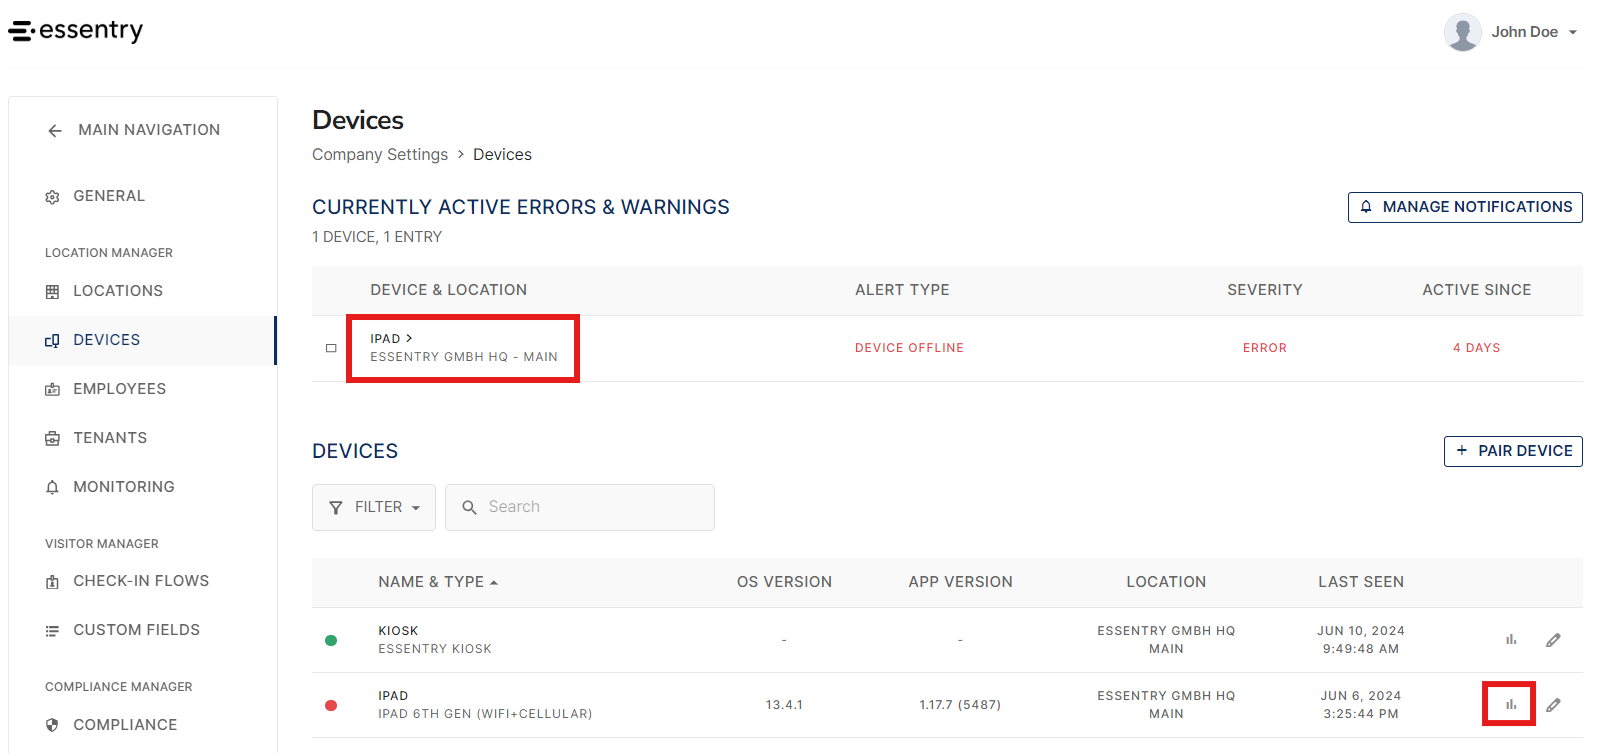Click the Compliance shield icon

coord(52,726)
